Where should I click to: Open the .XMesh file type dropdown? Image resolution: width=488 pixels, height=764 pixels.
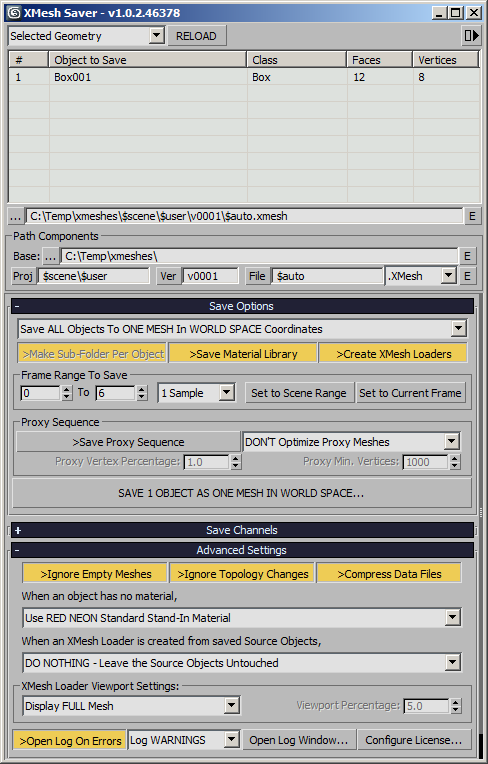coord(421,276)
